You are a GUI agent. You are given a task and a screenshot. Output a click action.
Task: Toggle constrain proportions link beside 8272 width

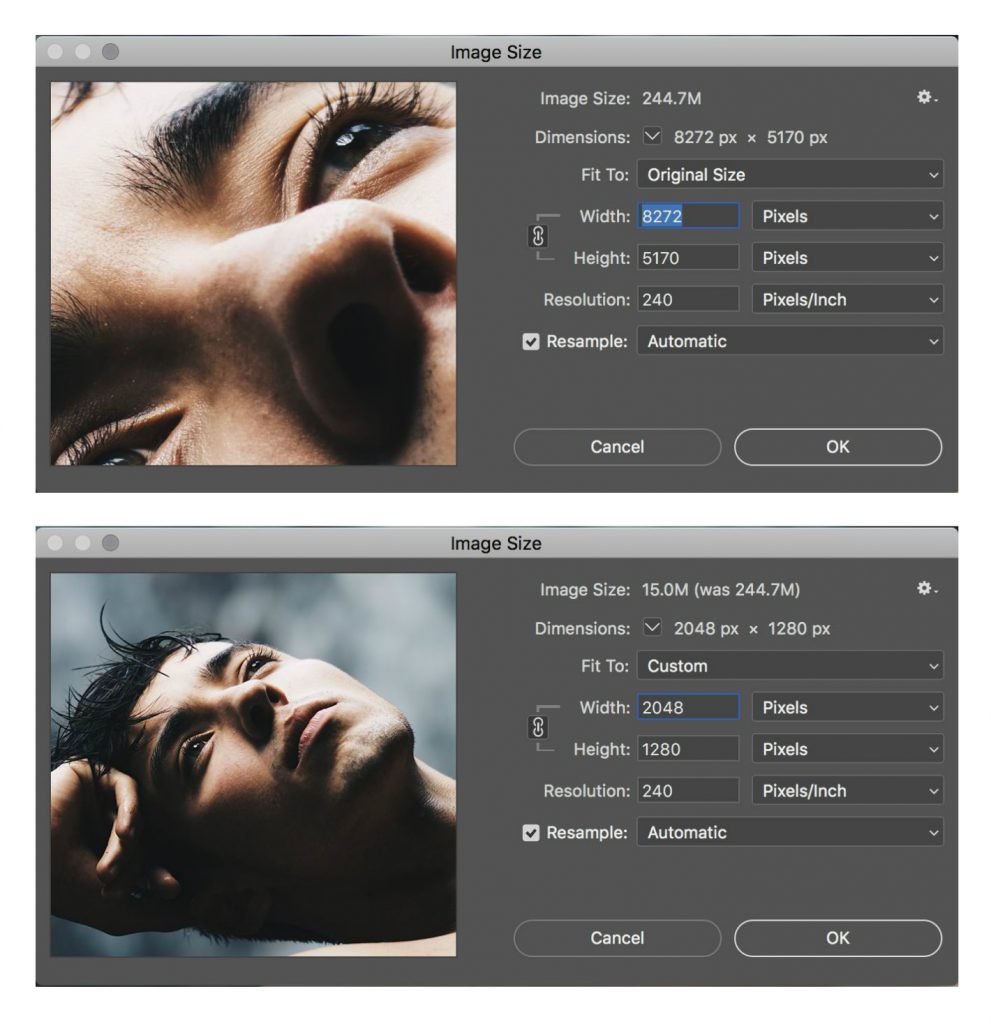click(537, 236)
